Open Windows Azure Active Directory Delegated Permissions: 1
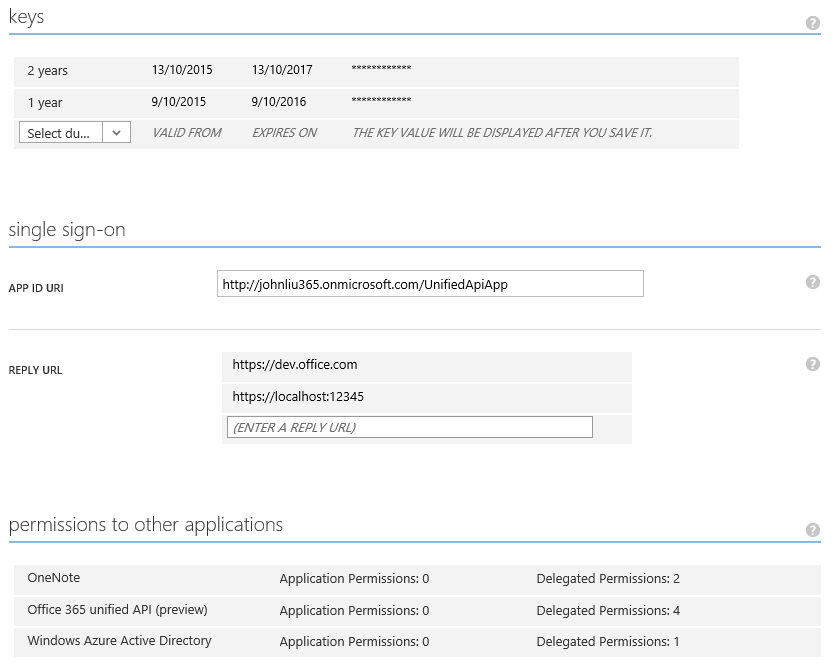This screenshot has height=667, width=834. 608,642
